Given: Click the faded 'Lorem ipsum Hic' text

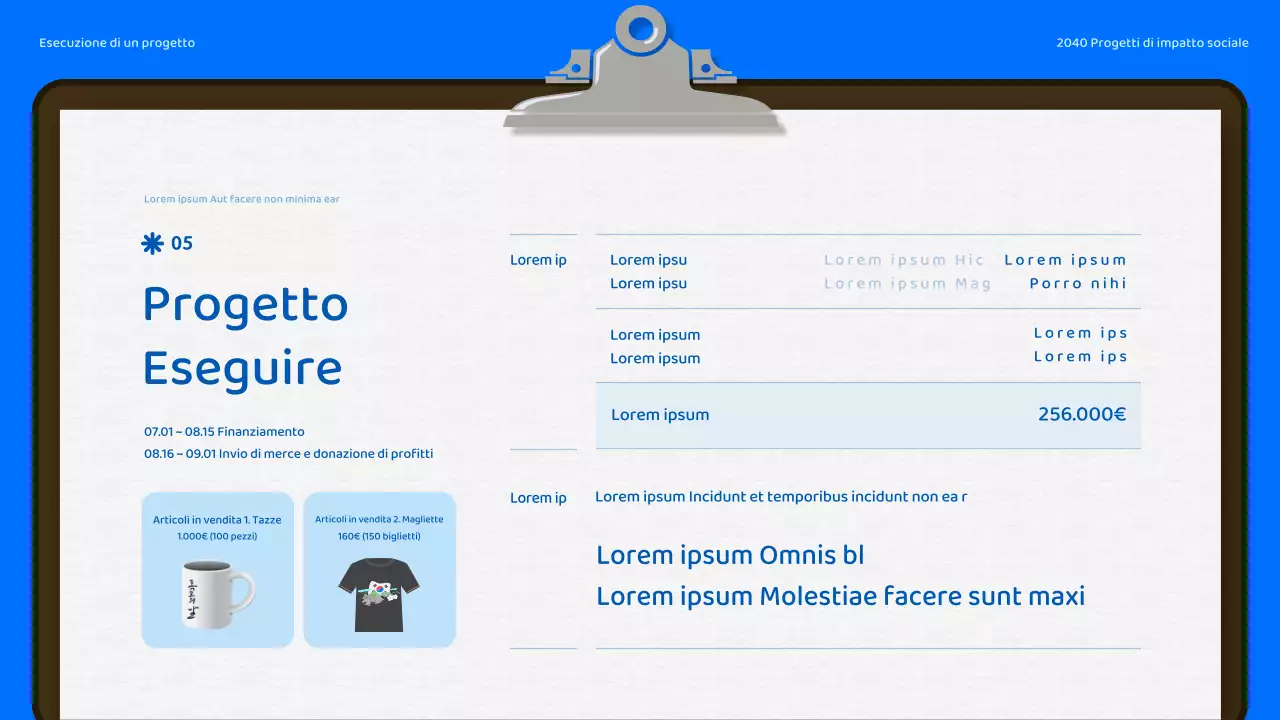Looking at the screenshot, I should [x=904, y=260].
